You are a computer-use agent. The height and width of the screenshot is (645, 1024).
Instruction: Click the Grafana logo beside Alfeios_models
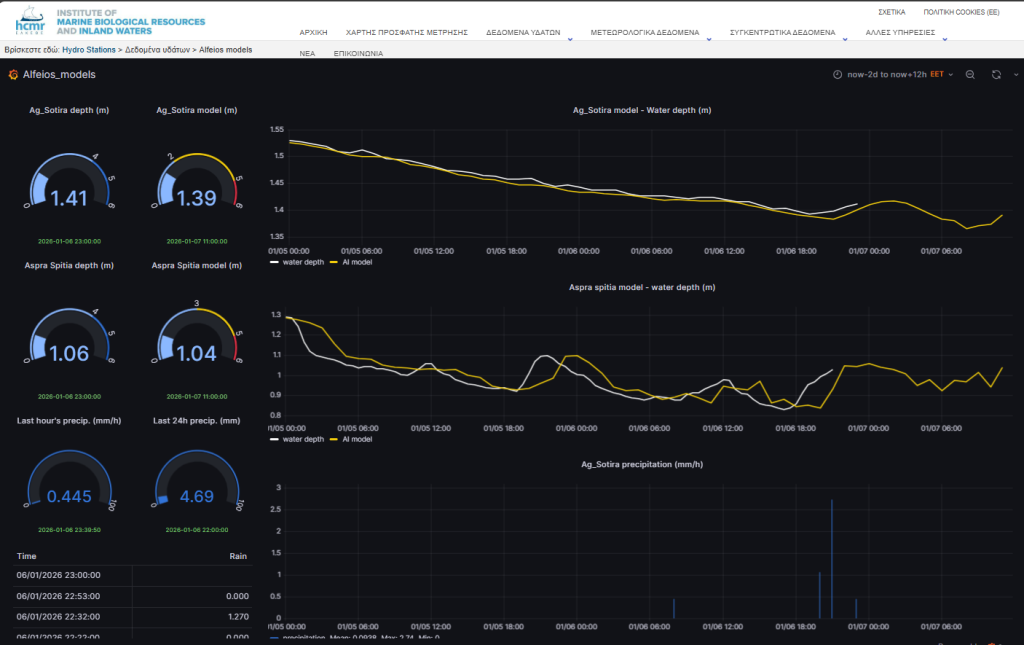(x=13, y=75)
